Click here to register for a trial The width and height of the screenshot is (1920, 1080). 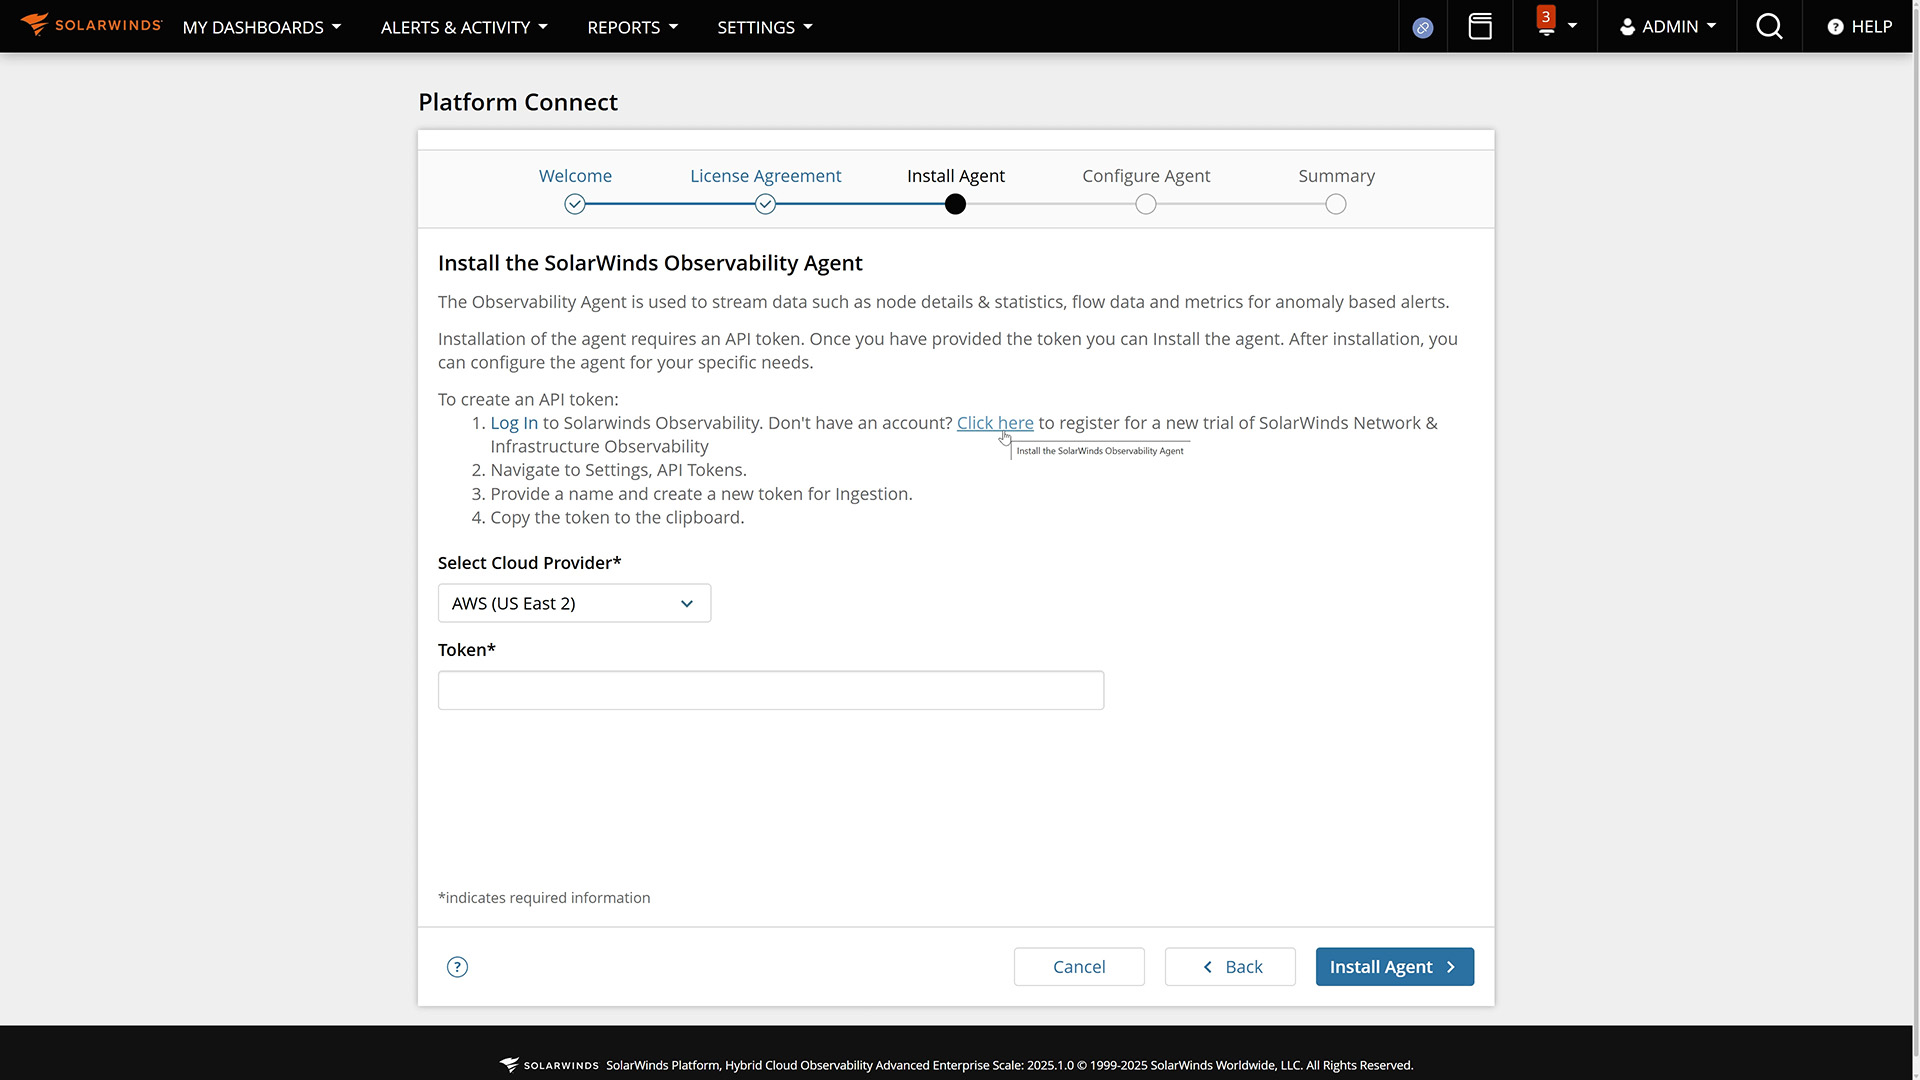click(x=995, y=422)
